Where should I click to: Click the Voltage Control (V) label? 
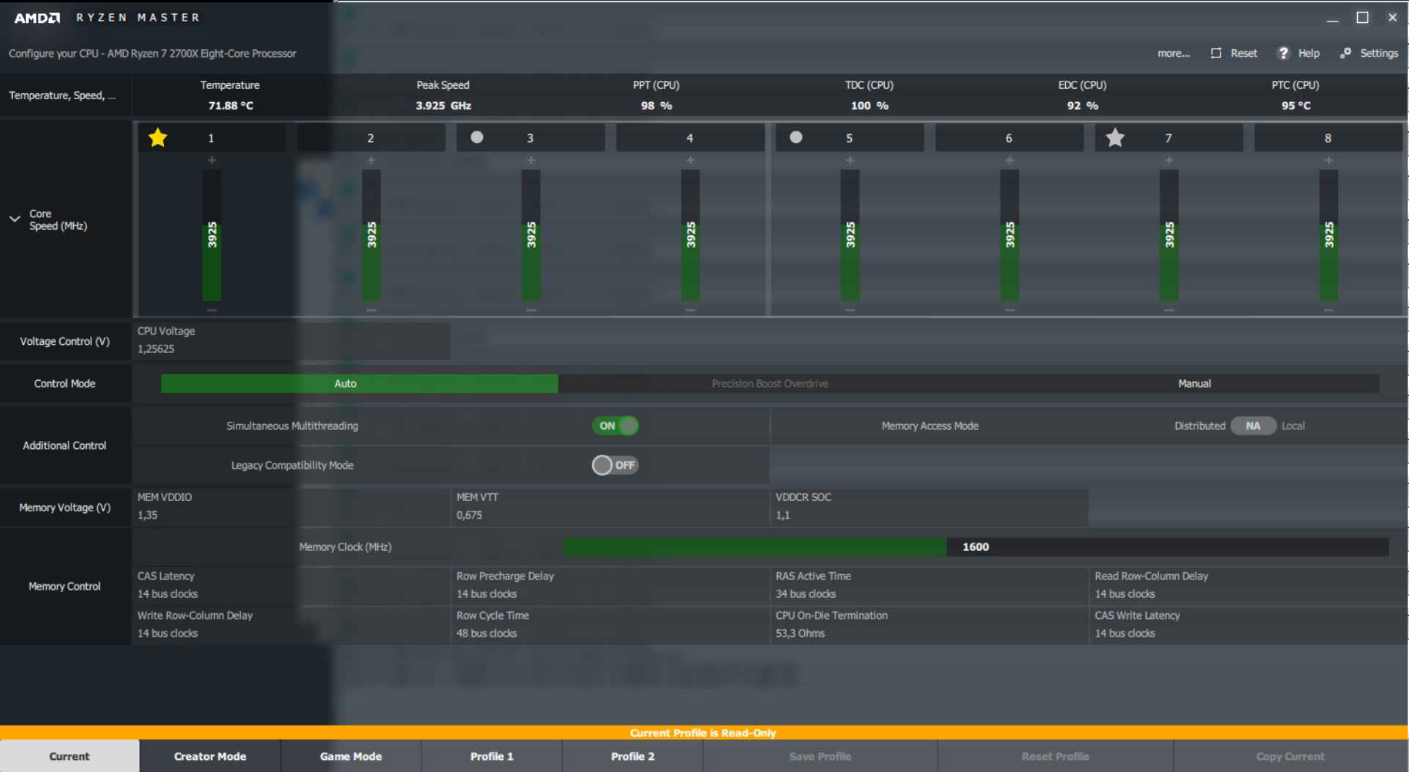65,341
